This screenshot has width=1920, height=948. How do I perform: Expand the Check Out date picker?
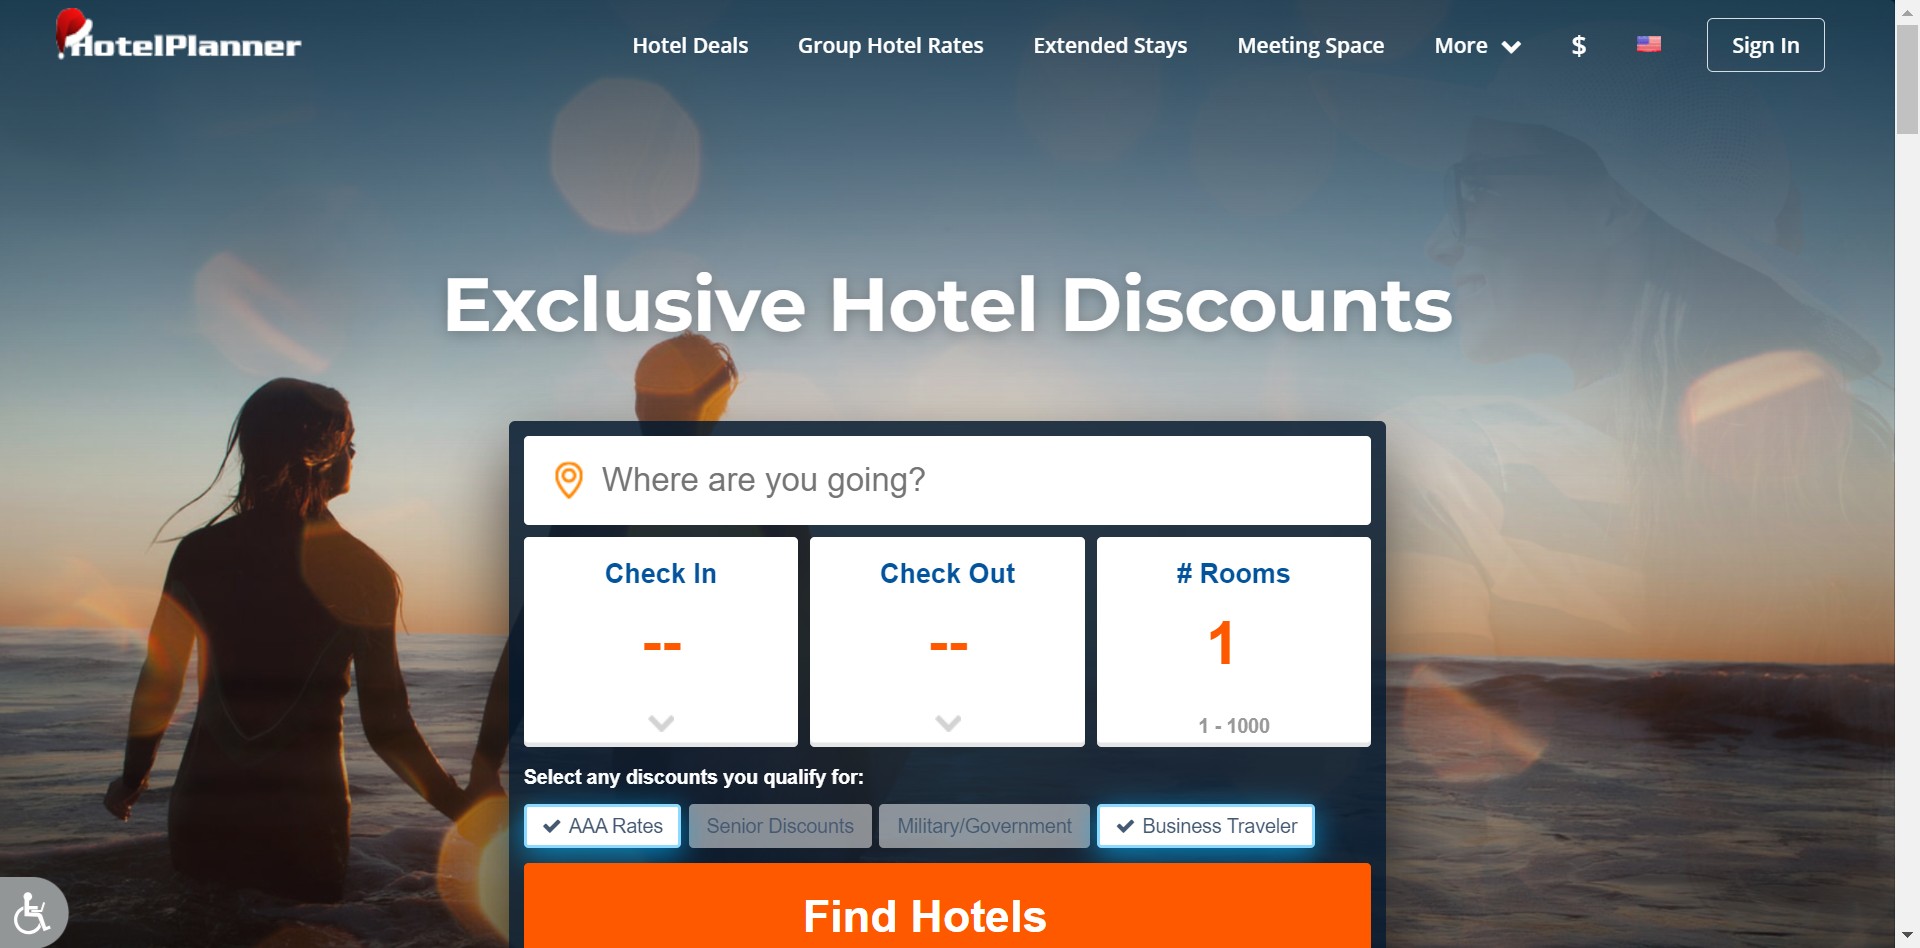[947, 642]
